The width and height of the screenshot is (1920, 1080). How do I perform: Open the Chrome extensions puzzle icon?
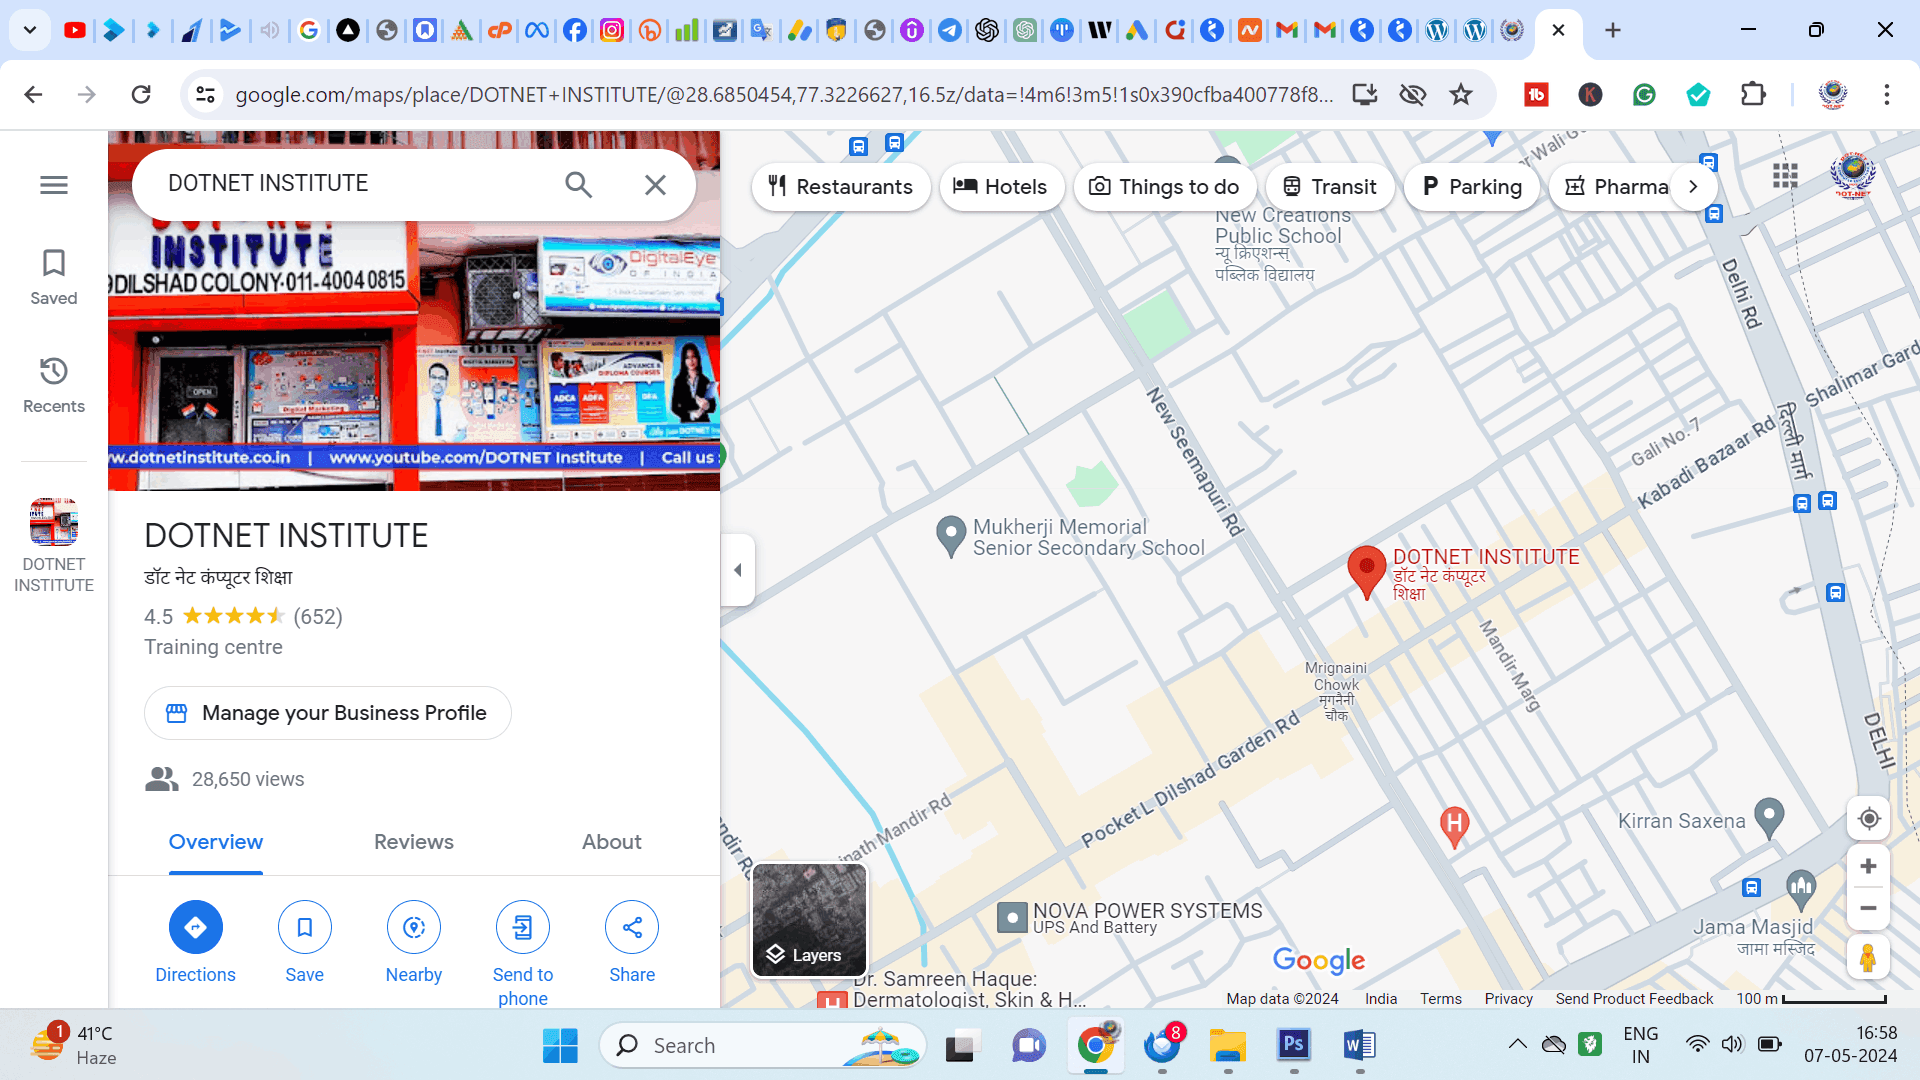point(1753,95)
